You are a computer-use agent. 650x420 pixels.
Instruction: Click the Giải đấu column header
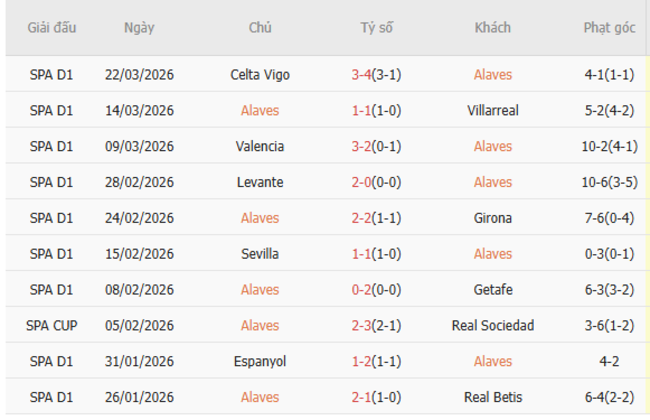point(52,28)
